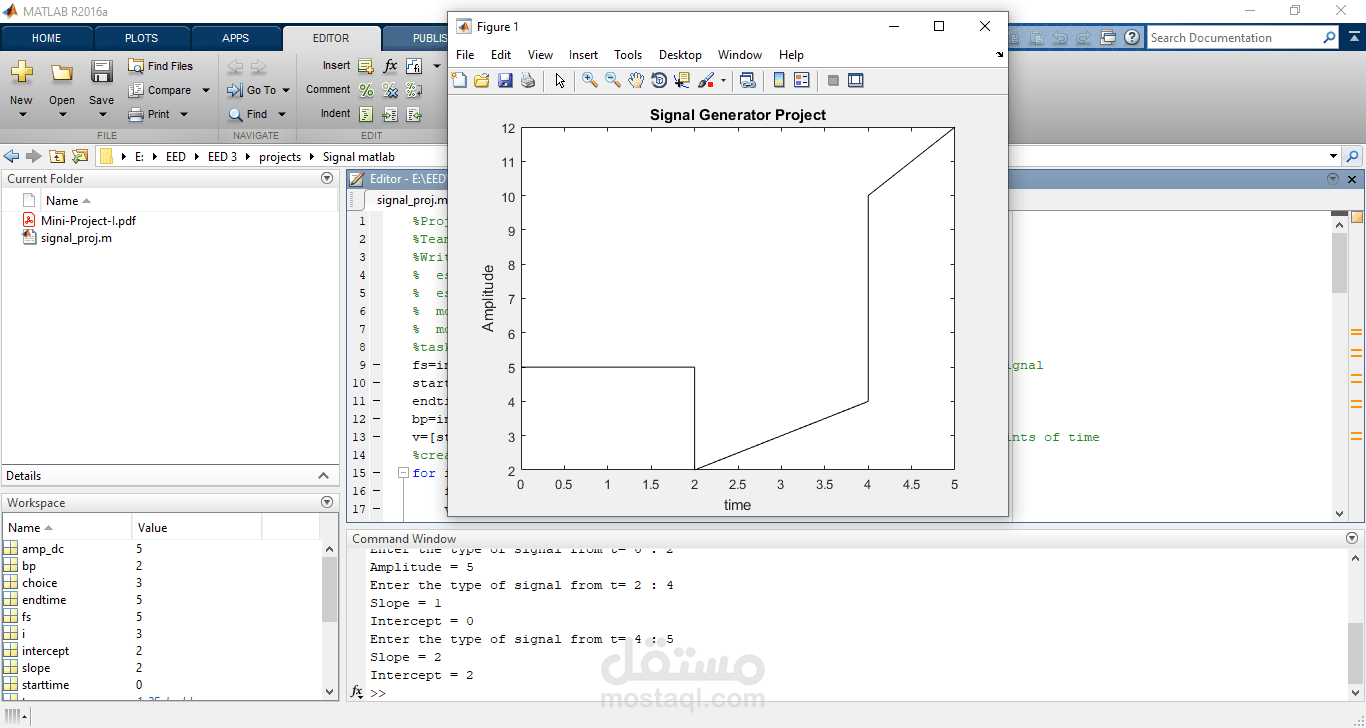Select the Rotate 3D tool
Image resolution: width=1366 pixels, height=728 pixels.
658,80
